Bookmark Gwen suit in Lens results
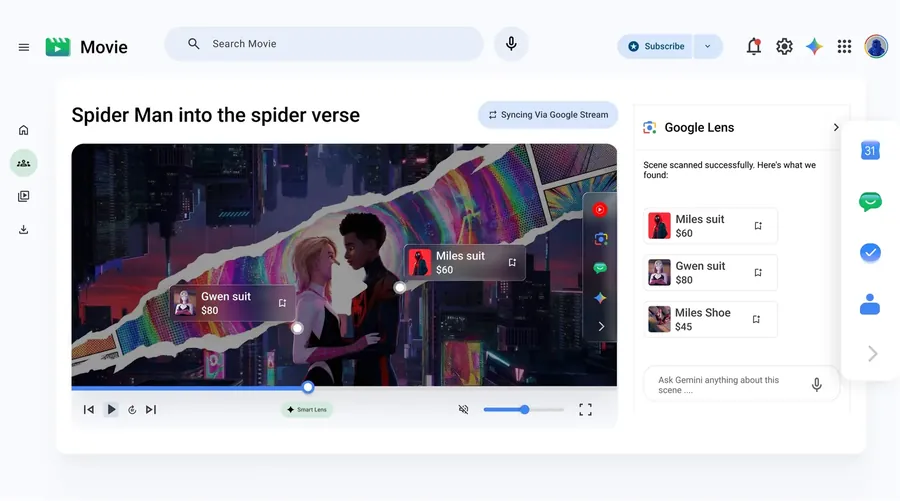This screenshot has height=501, width=900. tap(758, 273)
